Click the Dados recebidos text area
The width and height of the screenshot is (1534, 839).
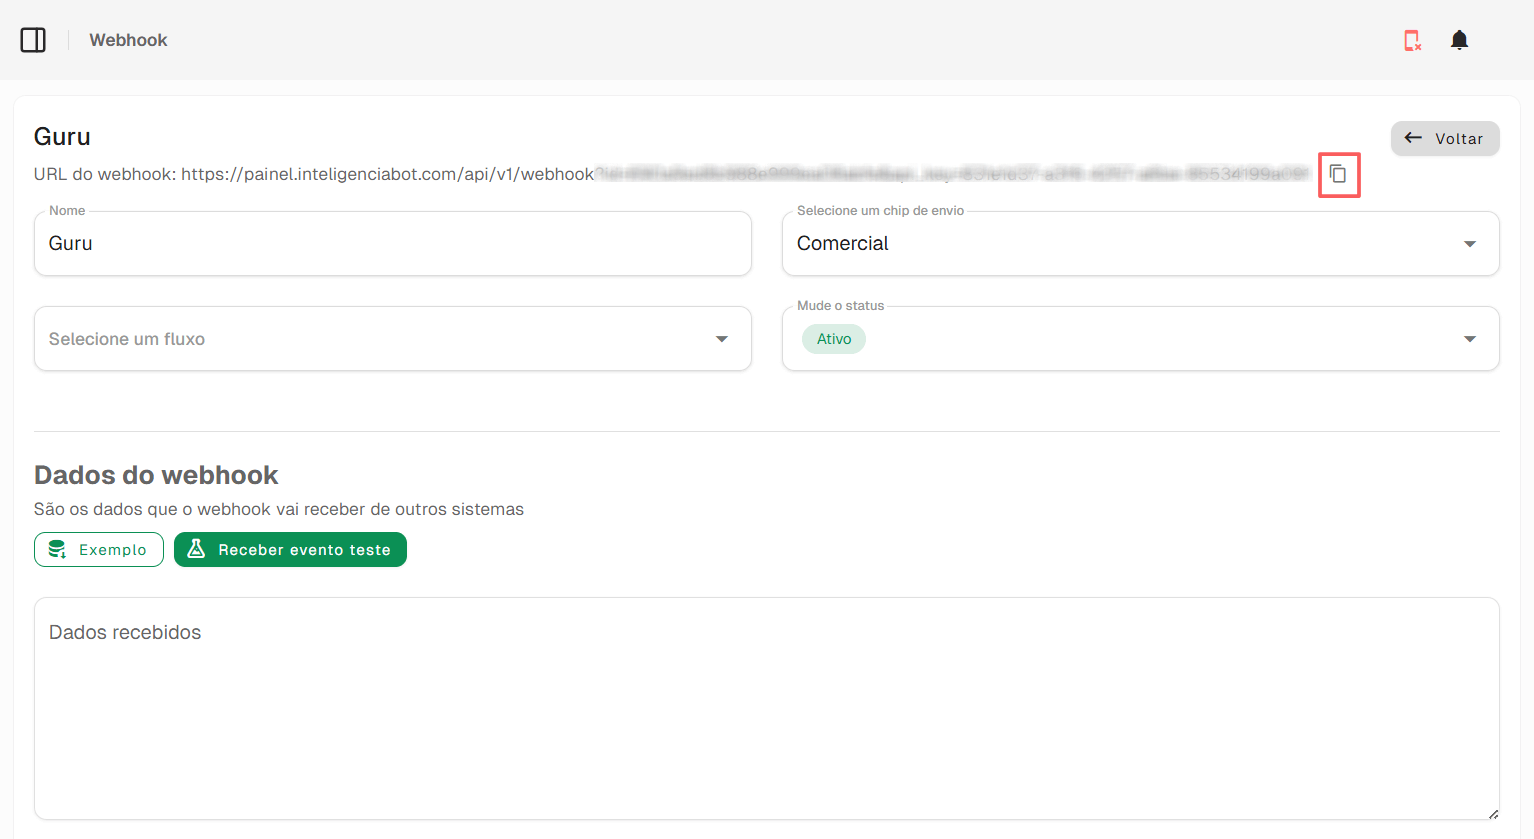click(x=766, y=707)
